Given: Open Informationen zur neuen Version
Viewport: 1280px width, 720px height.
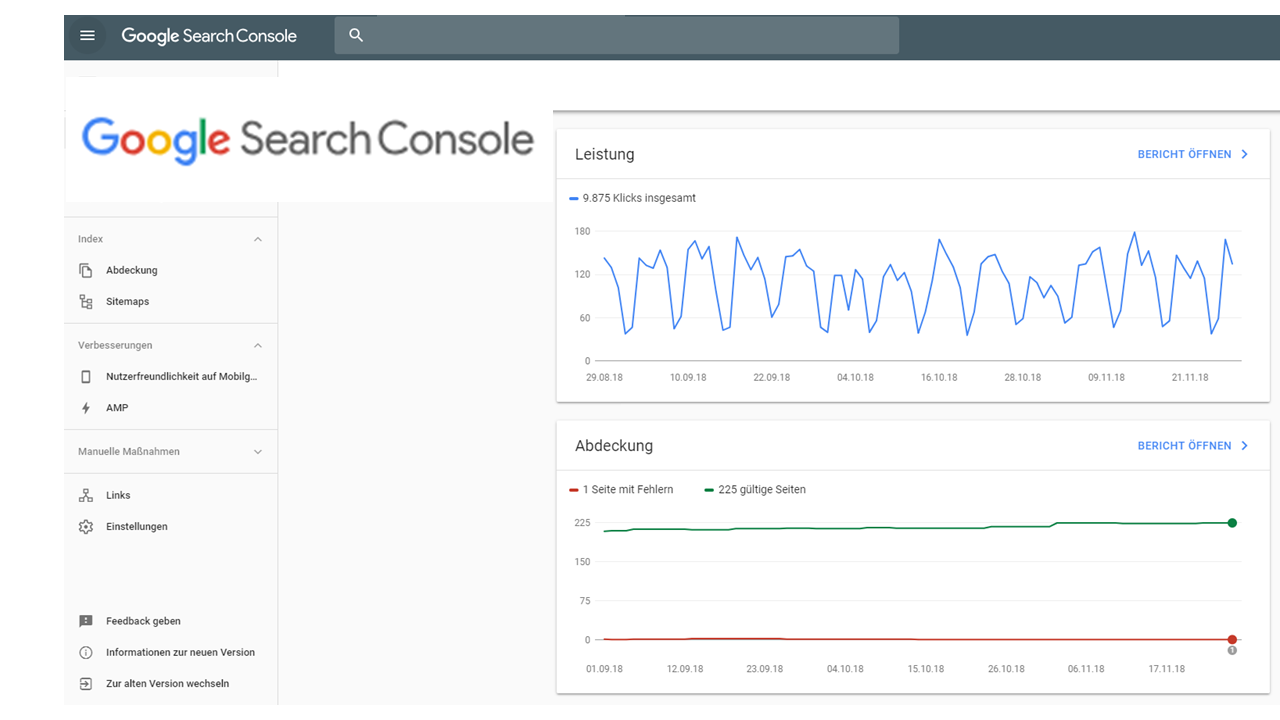Looking at the screenshot, I should pyautogui.click(x=180, y=652).
